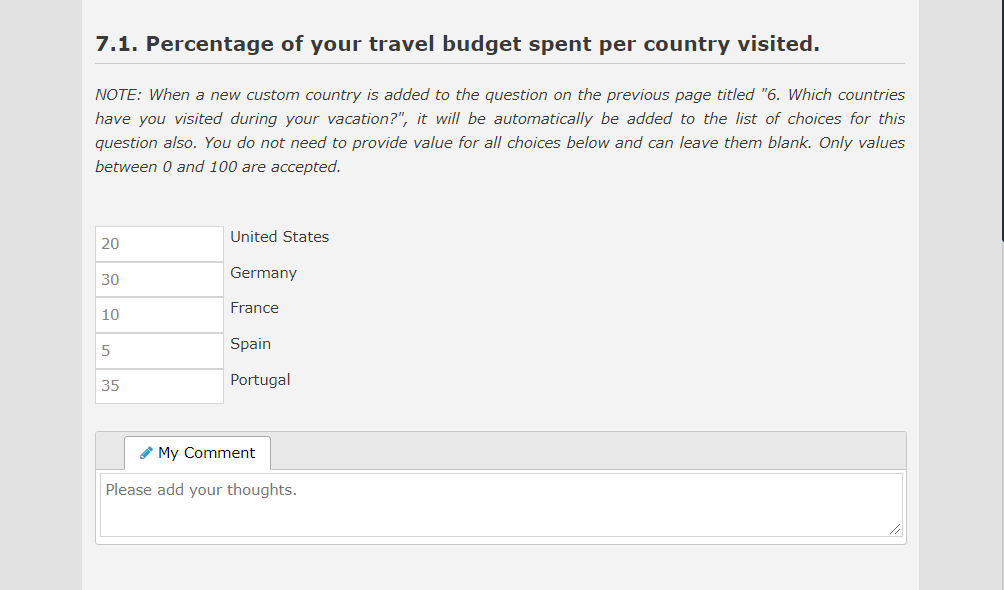Focus the United States percentage field
This screenshot has width=1004, height=590.
pos(159,244)
